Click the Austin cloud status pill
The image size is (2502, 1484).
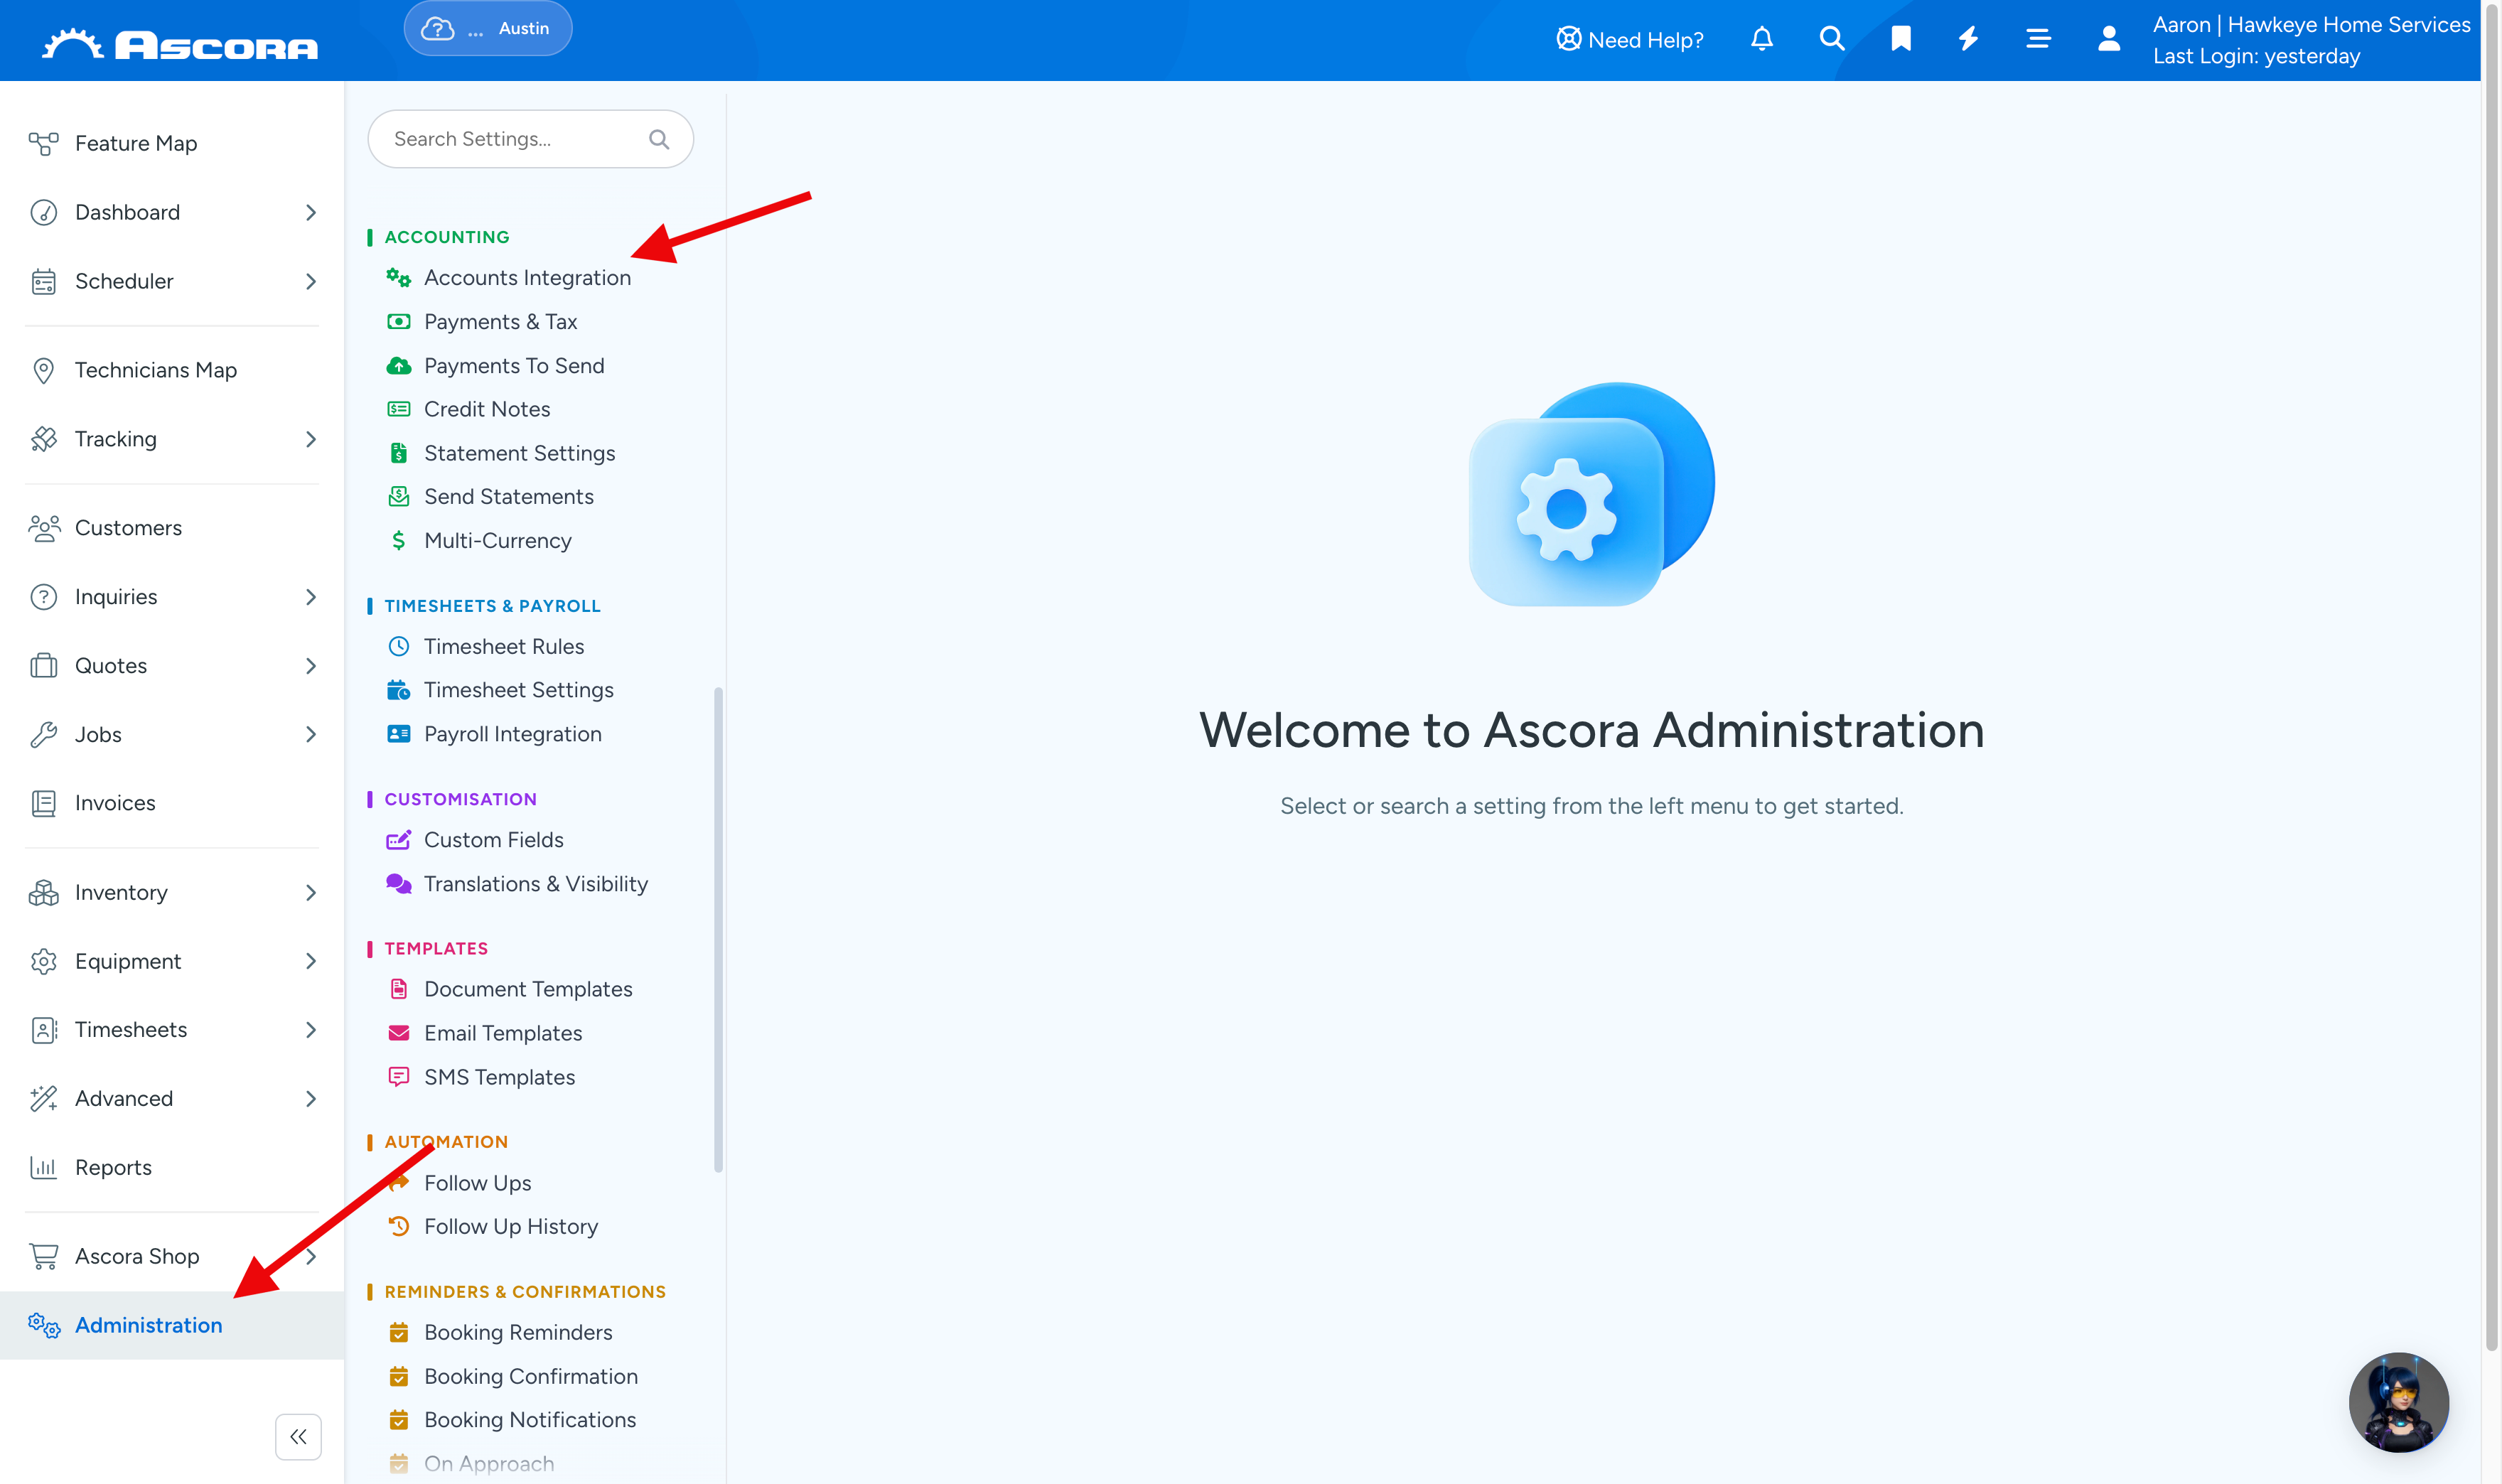click(488, 29)
